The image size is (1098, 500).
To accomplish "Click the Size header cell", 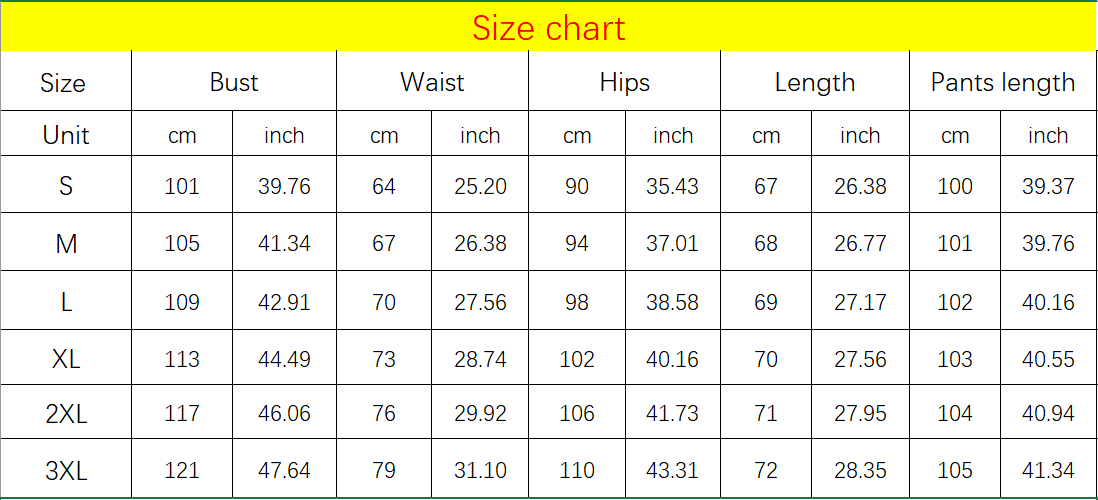I will [63, 83].
